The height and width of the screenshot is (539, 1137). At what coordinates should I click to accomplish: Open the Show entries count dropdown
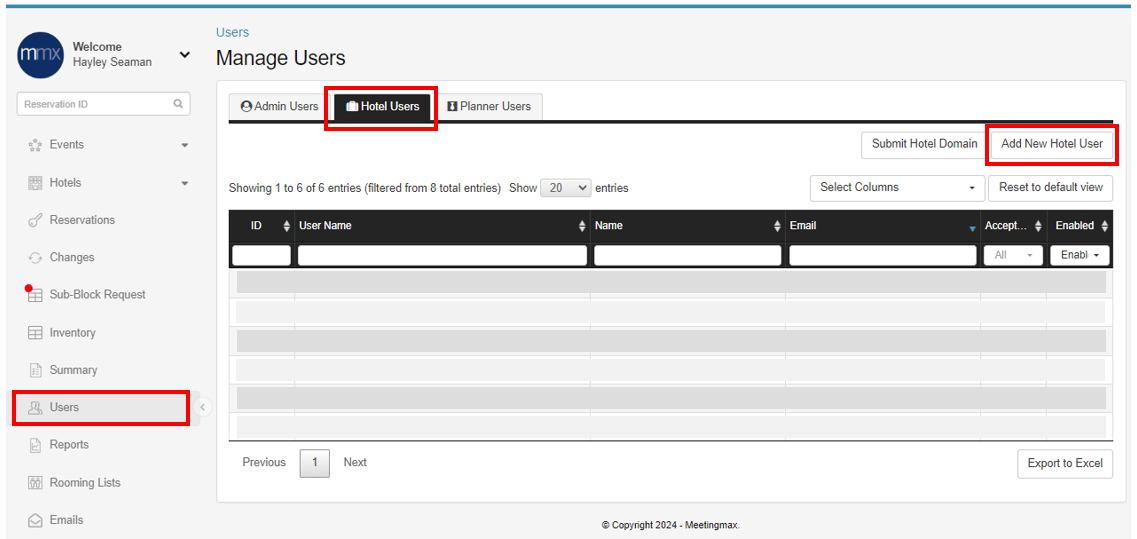tap(566, 188)
